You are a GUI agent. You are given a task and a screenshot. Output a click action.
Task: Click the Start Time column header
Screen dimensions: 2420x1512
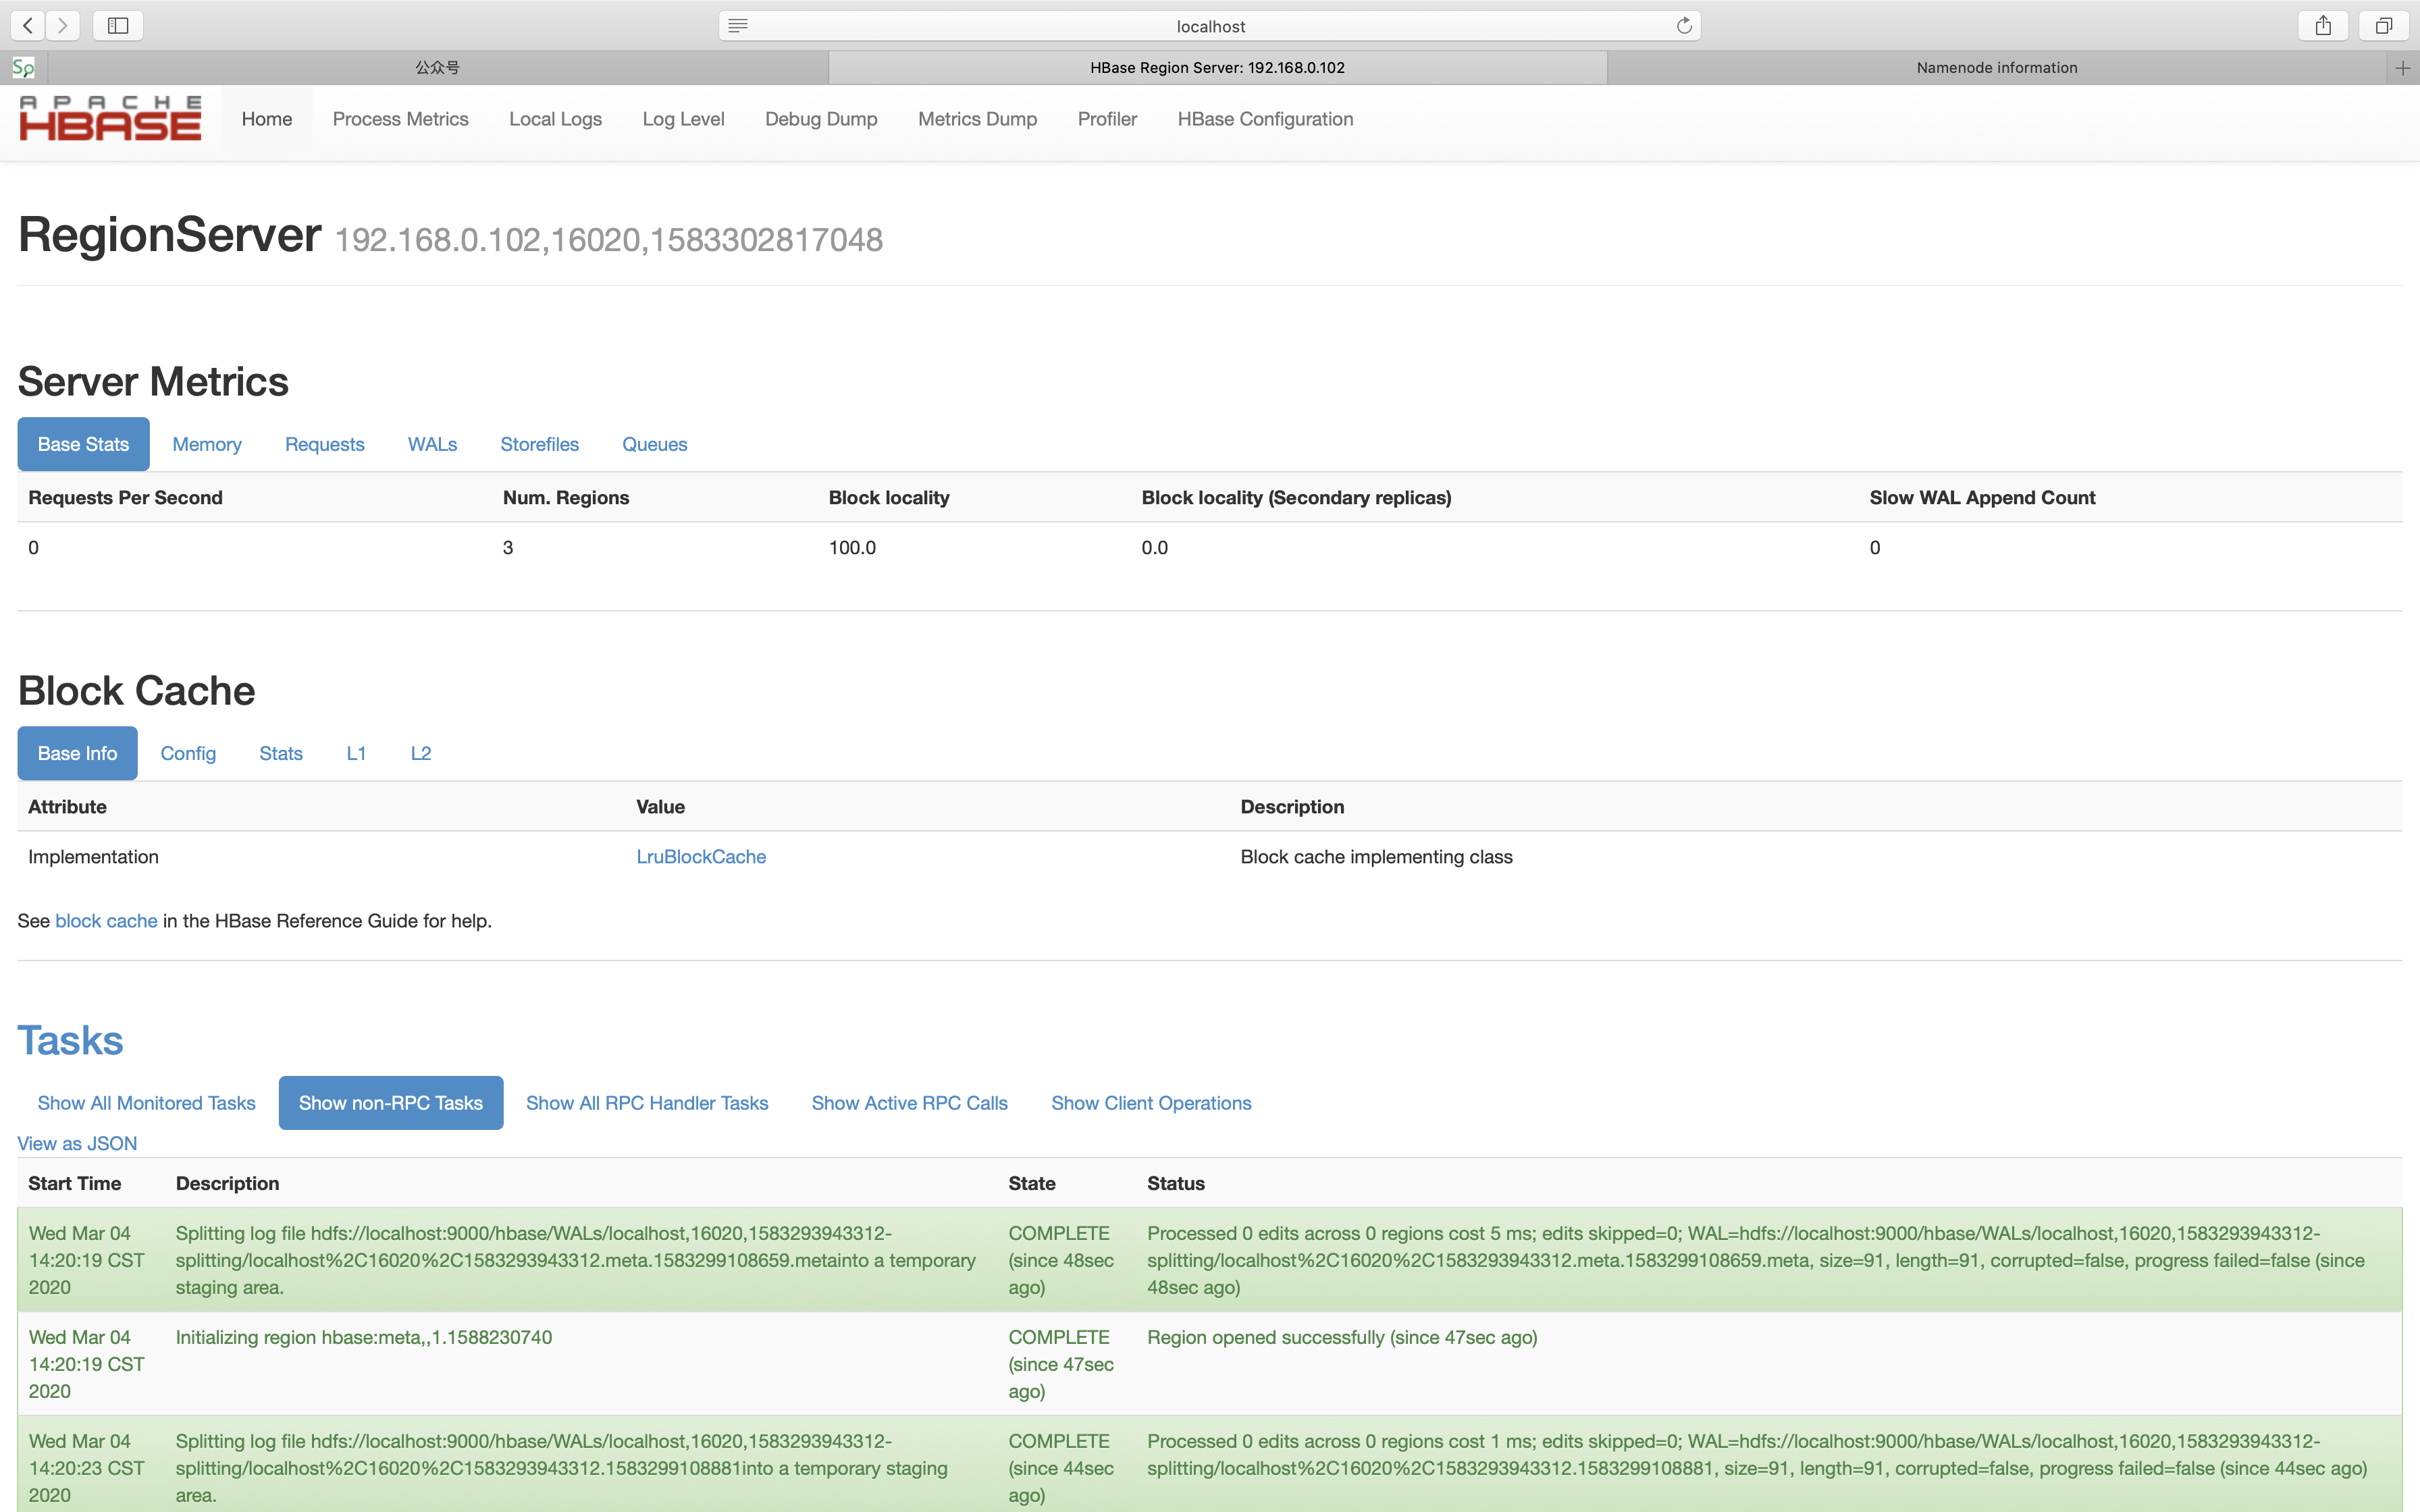point(75,1184)
